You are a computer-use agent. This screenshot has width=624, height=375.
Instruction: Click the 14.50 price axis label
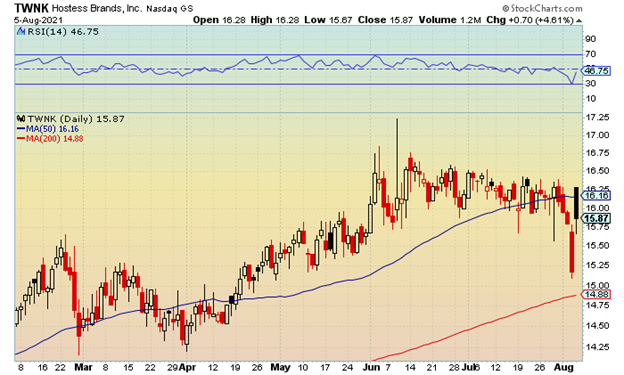597,326
